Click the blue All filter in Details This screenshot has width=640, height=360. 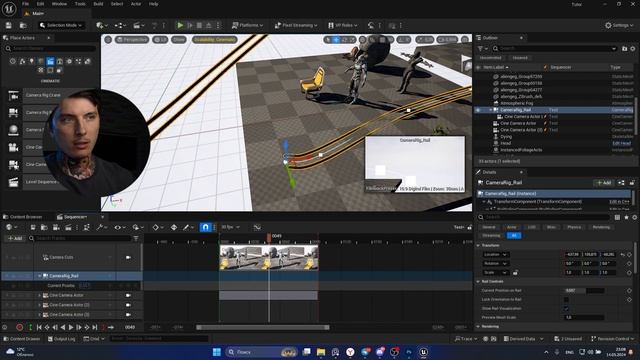(x=514, y=236)
